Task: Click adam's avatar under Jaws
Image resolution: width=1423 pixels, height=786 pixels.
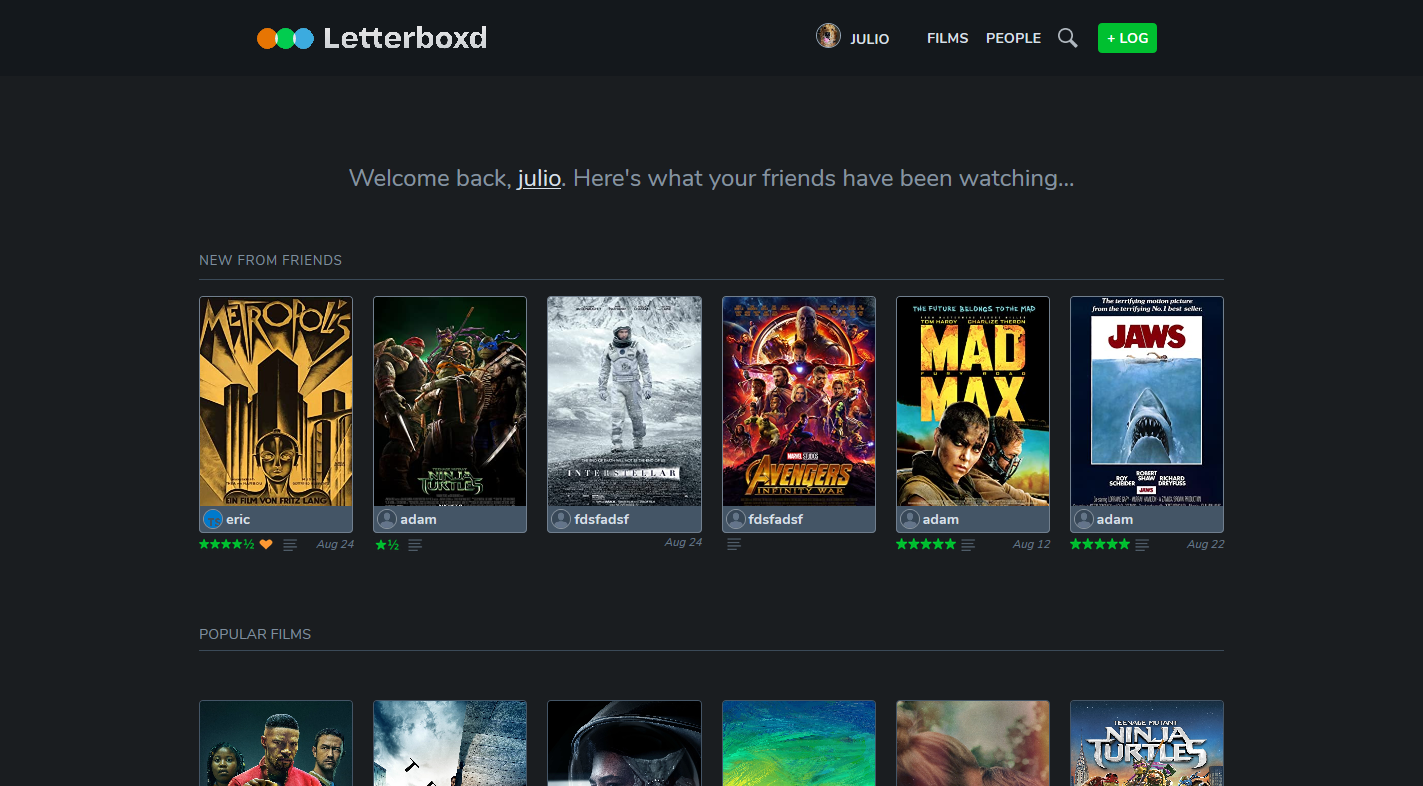Action: tap(1084, 519)
